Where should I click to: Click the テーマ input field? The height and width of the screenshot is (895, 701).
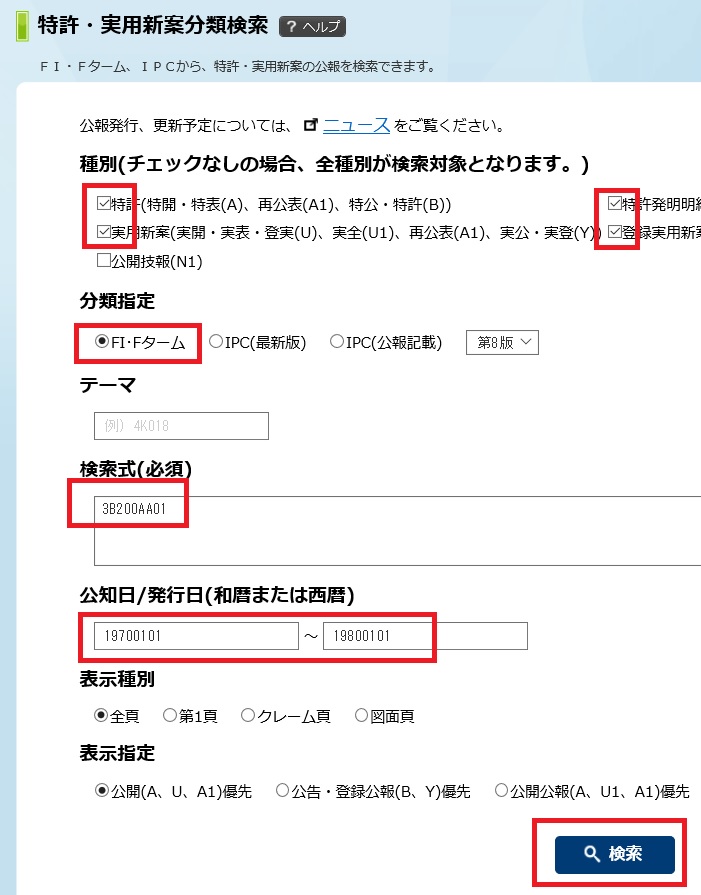tap(181, 426)
